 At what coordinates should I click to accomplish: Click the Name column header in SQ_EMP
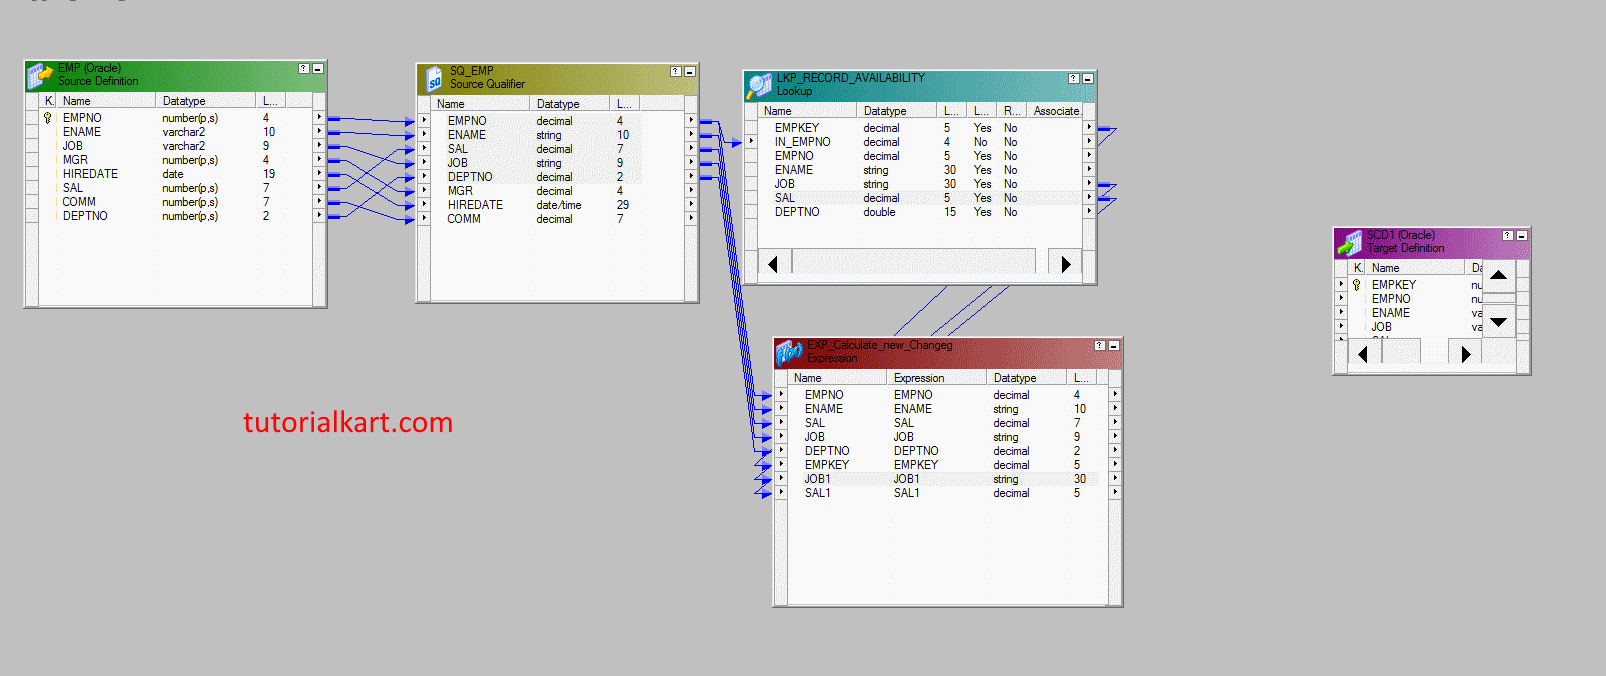(480, 104)
